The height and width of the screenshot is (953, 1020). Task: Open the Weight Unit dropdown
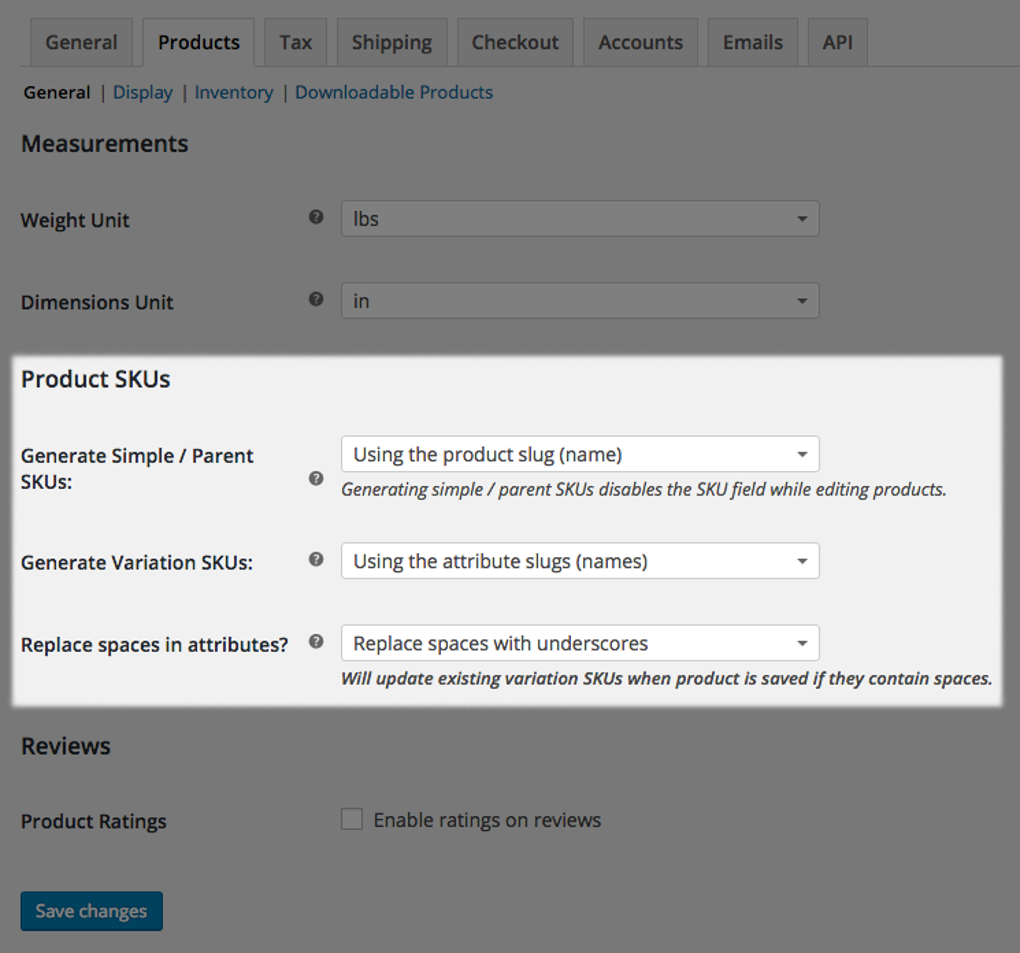click(580, 218)
